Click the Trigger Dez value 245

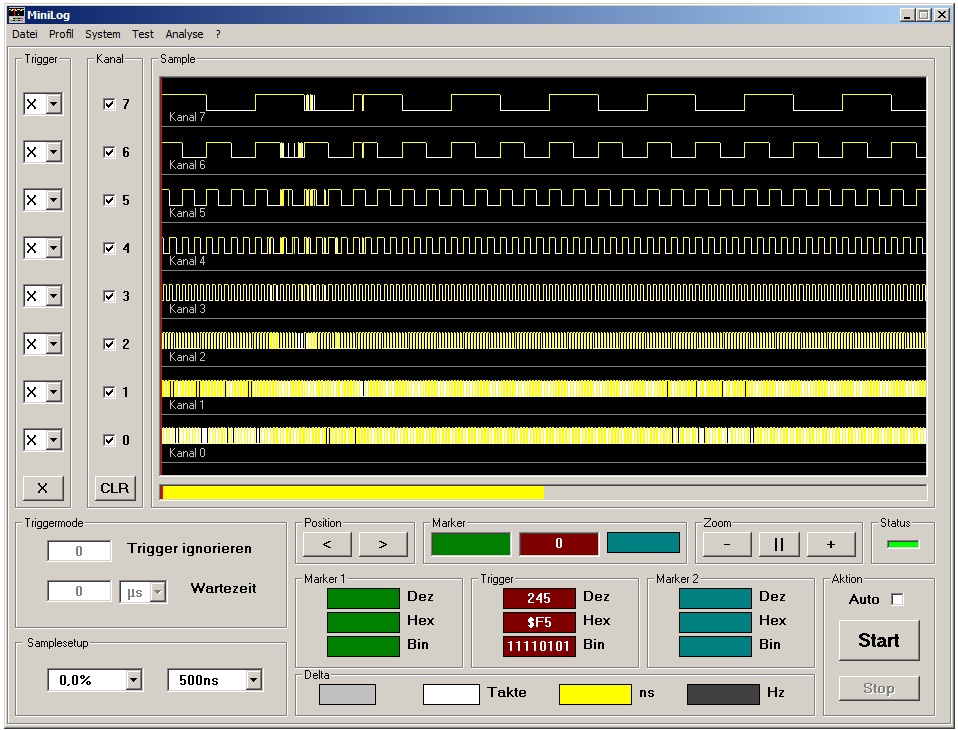coord(539,599)
